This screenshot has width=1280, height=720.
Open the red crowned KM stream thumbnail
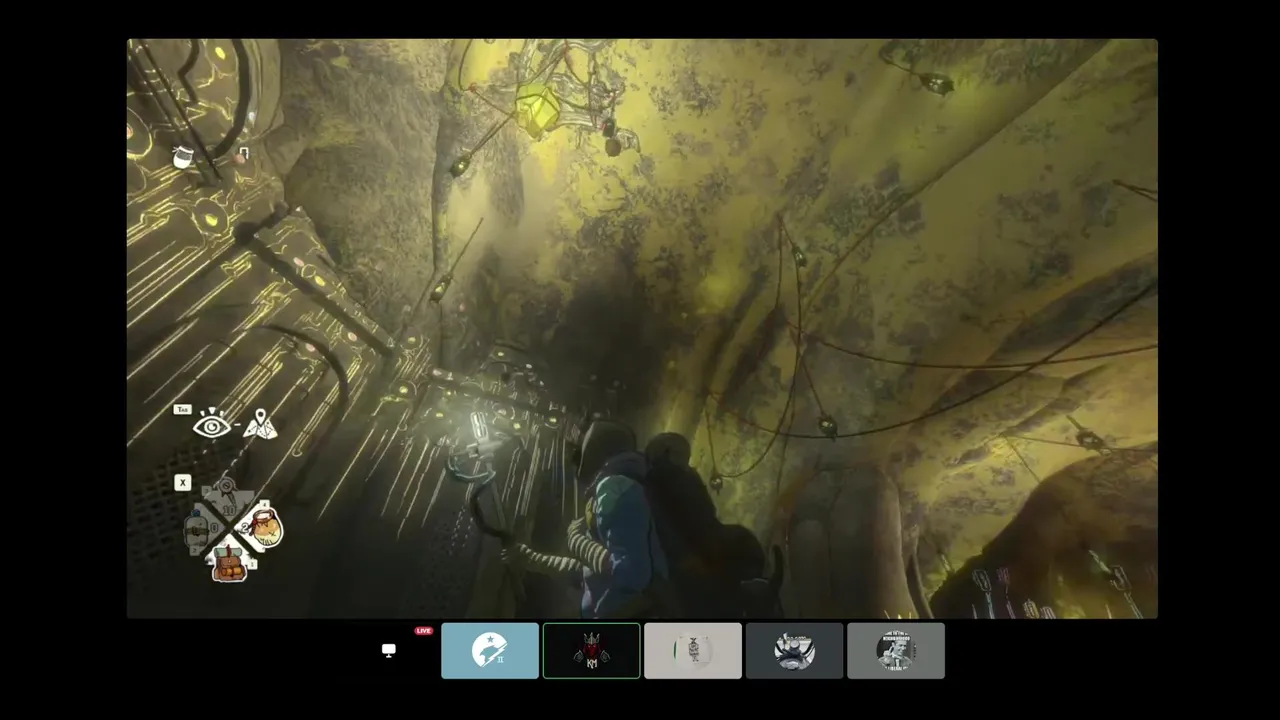click(591, 651)
